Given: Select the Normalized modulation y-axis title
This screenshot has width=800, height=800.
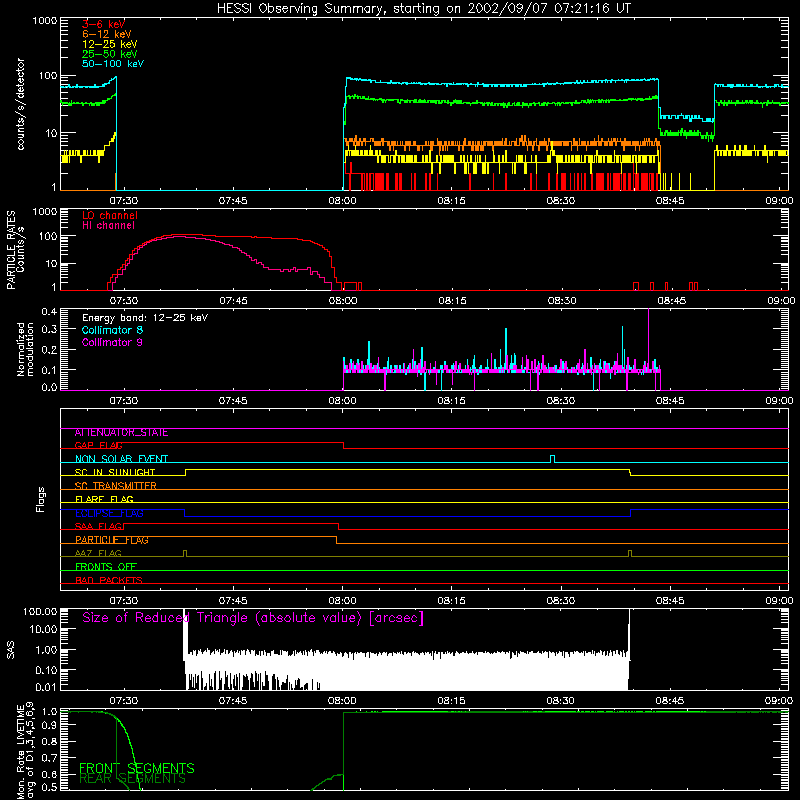Looking at the screenshot, I should 25,349.
